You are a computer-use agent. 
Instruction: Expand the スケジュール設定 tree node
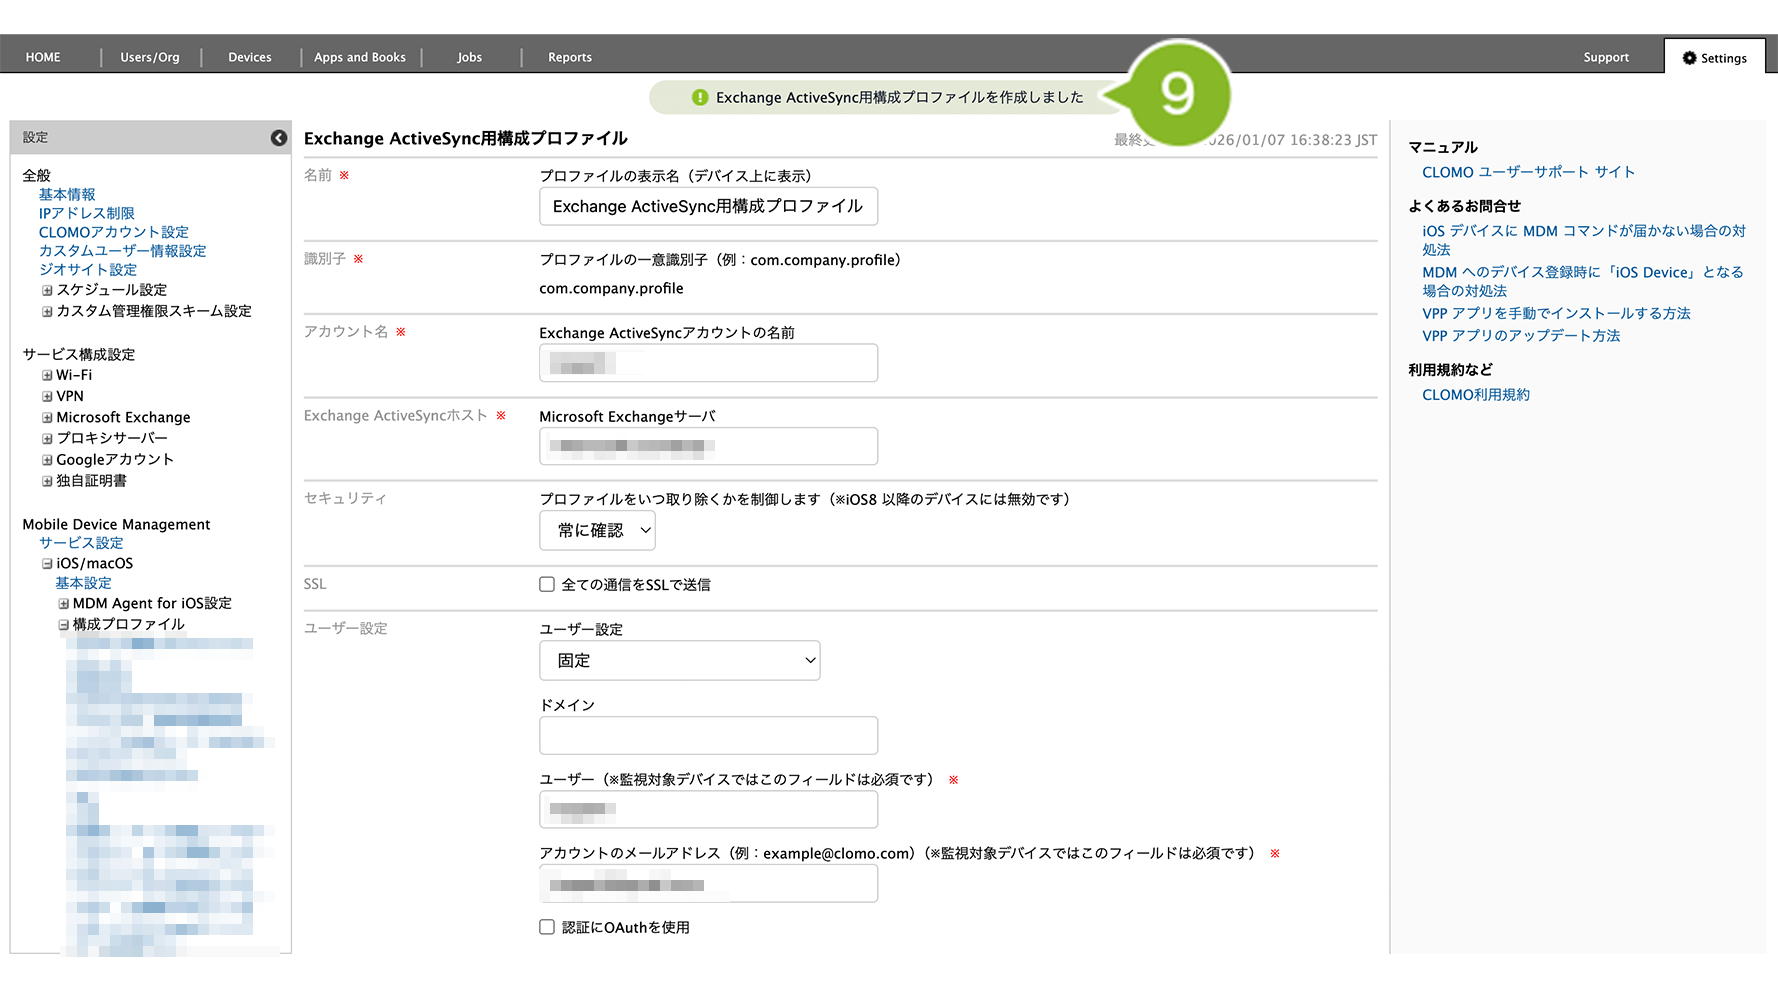pos(47,291)
